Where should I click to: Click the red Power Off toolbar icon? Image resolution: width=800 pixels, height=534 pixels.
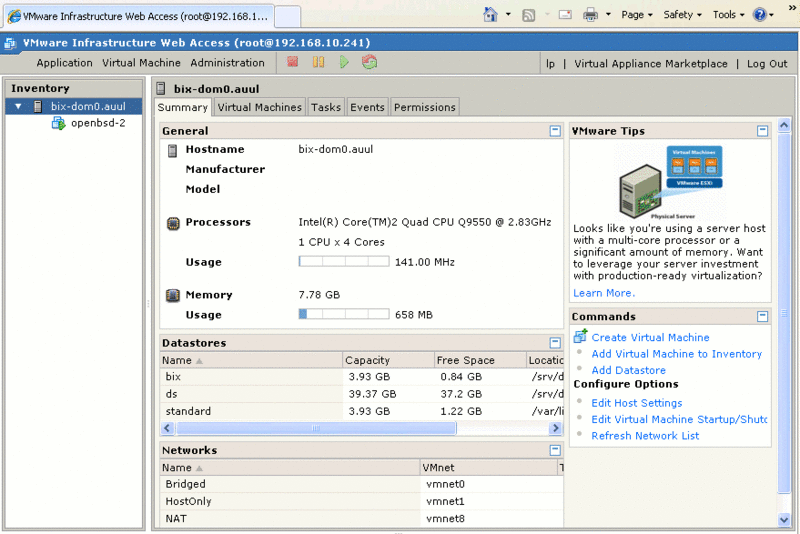[292, 62]
